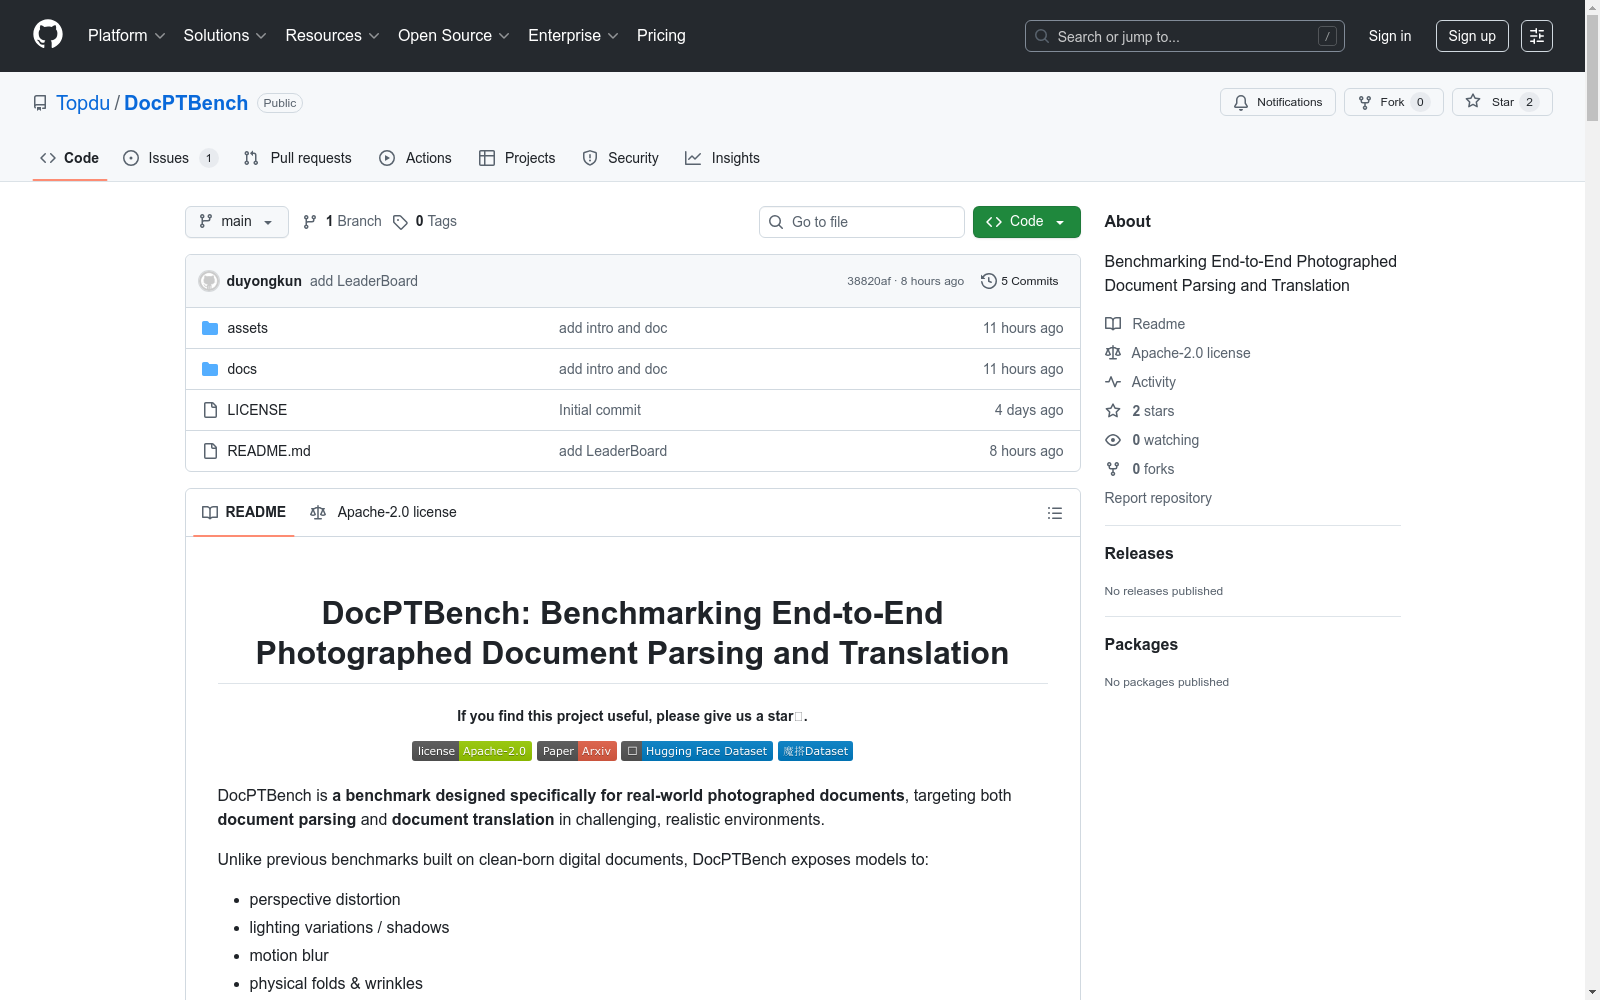Open the duyongkun author link
1600x1000 pixels.
point(264,281)
